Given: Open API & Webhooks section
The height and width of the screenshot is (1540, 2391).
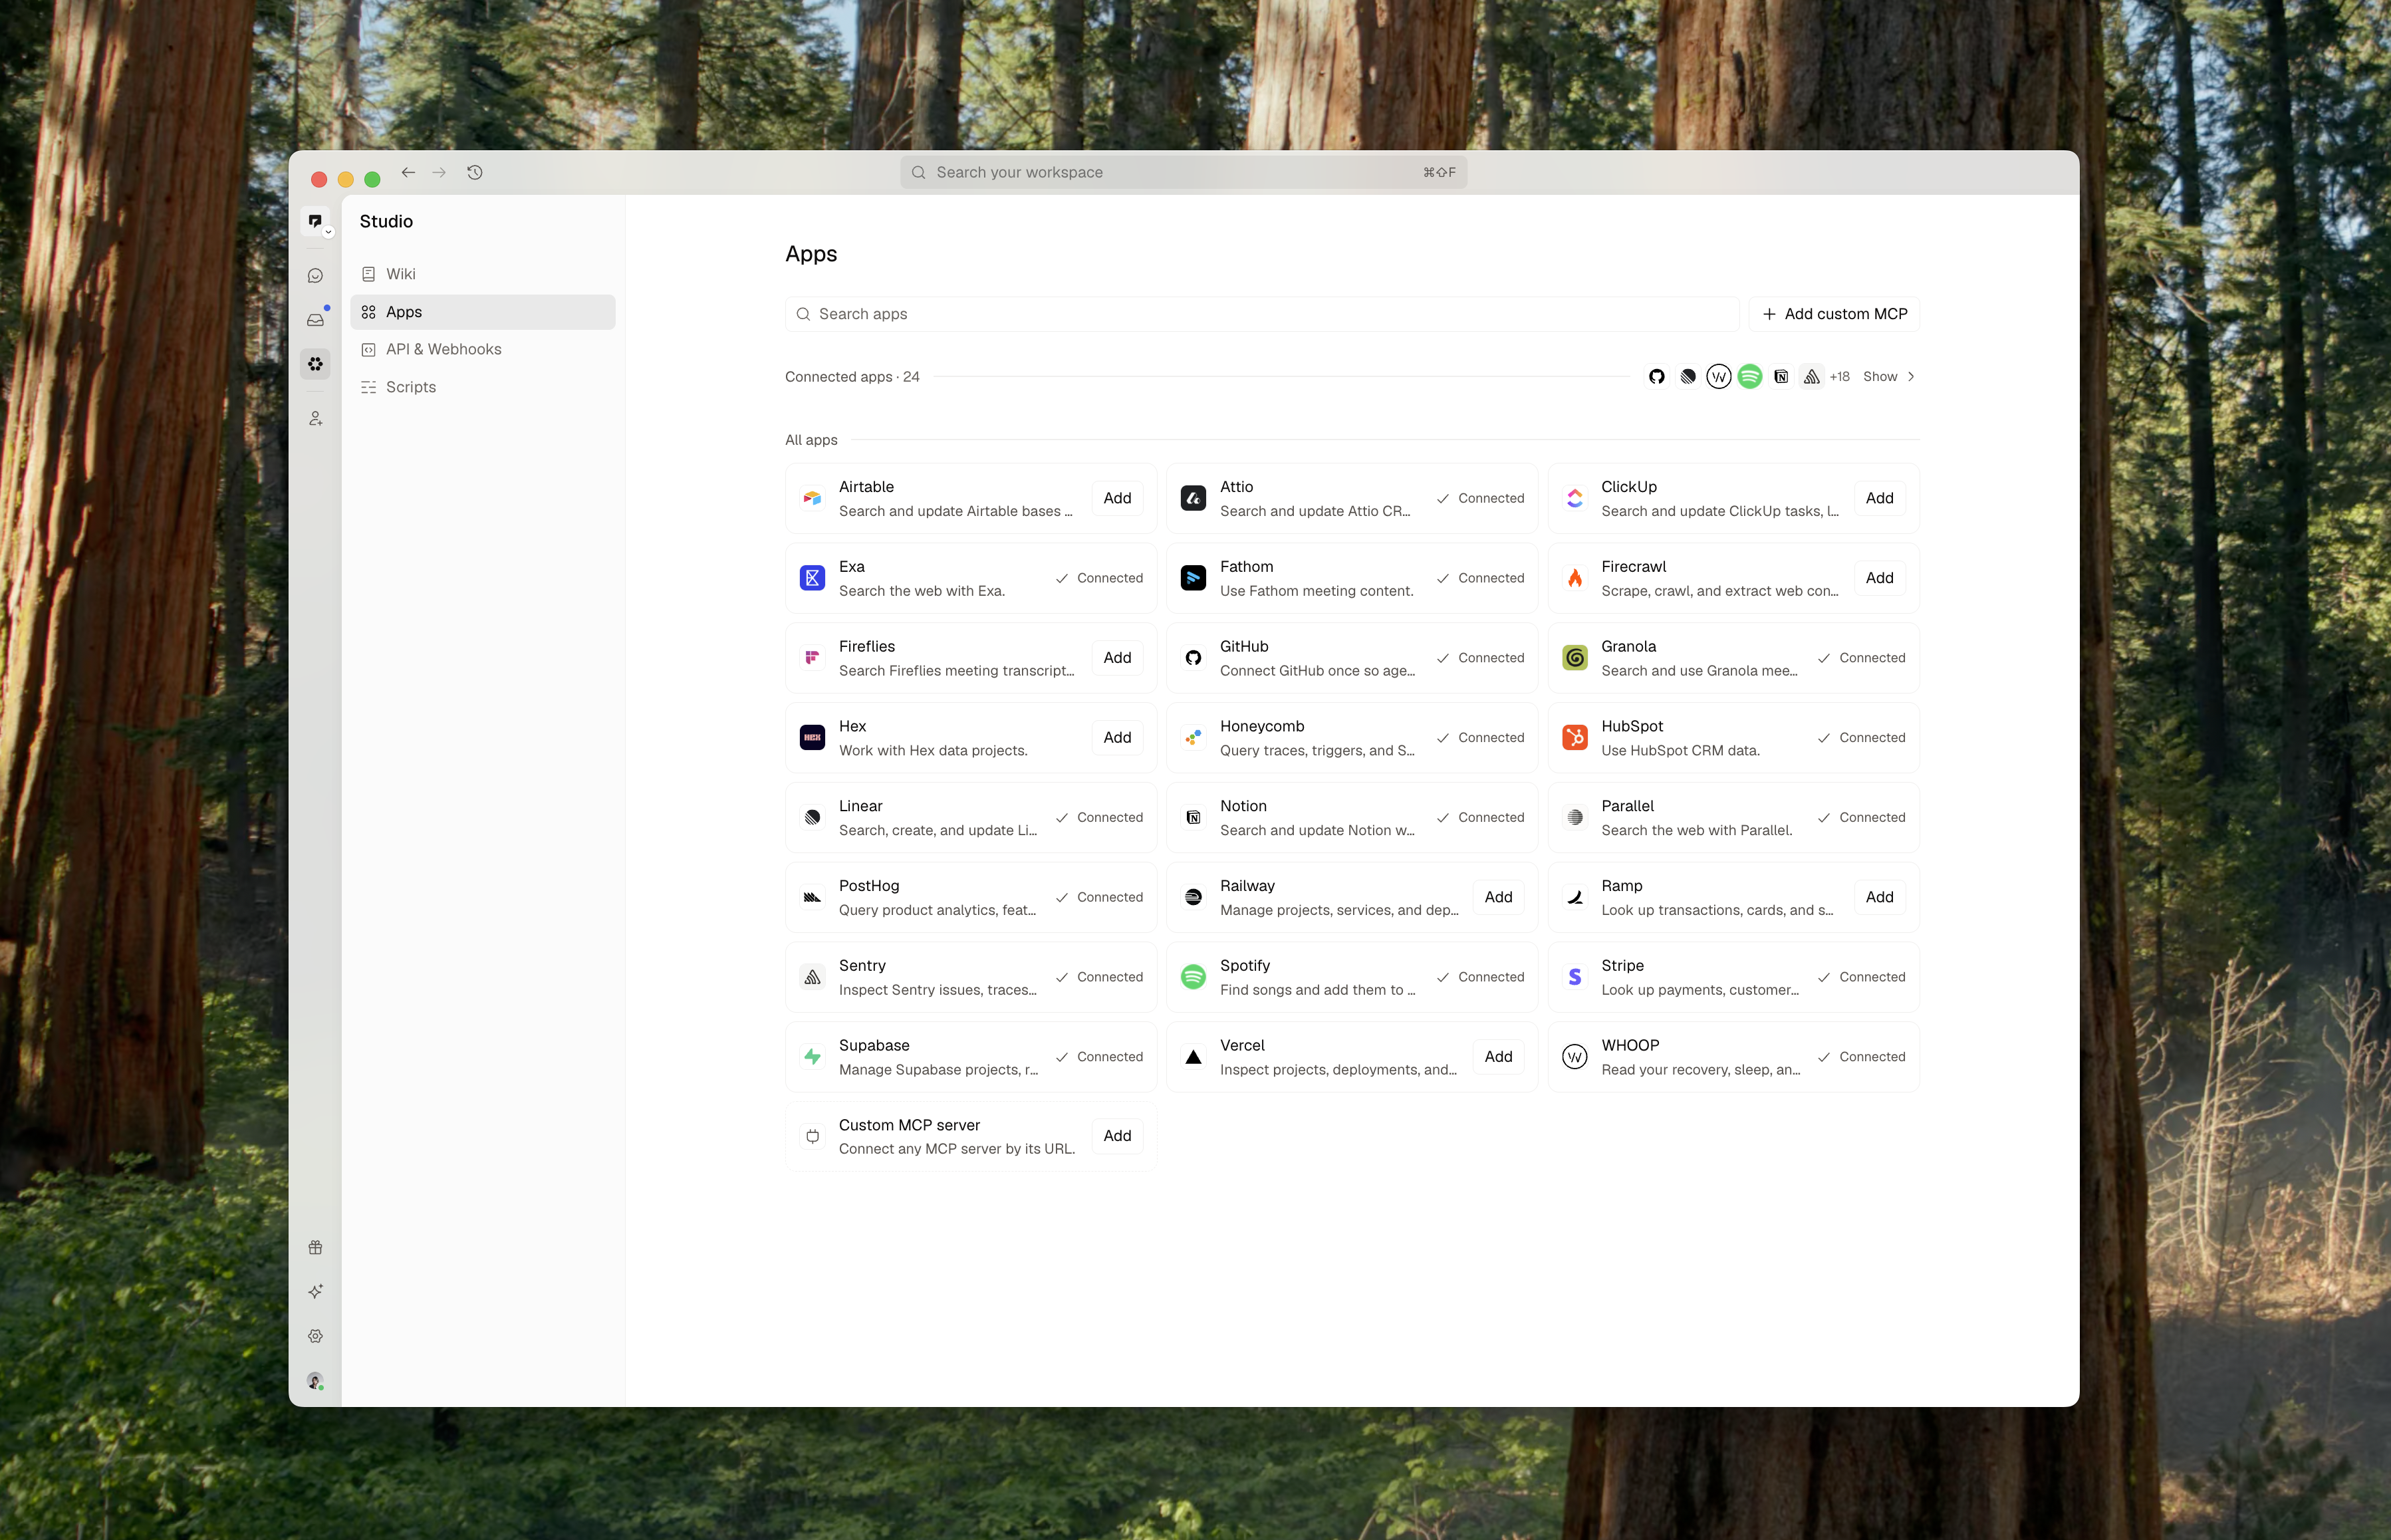Looking at the screenshot, I should (483, 349).
